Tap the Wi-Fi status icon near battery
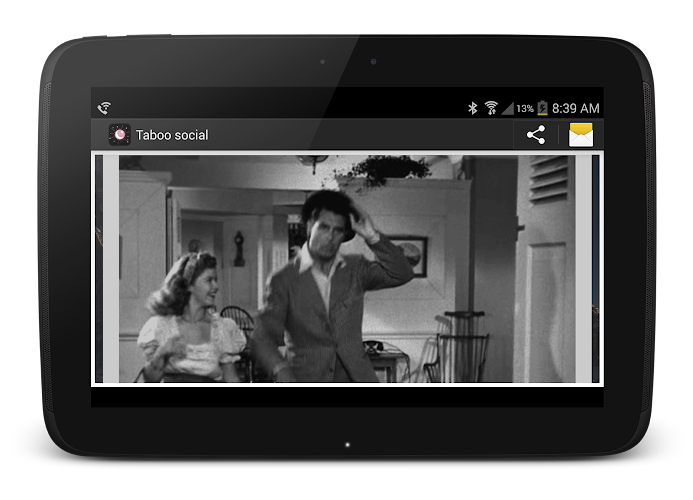This screenshot has width=693, height=500. [x=491, y=108]
